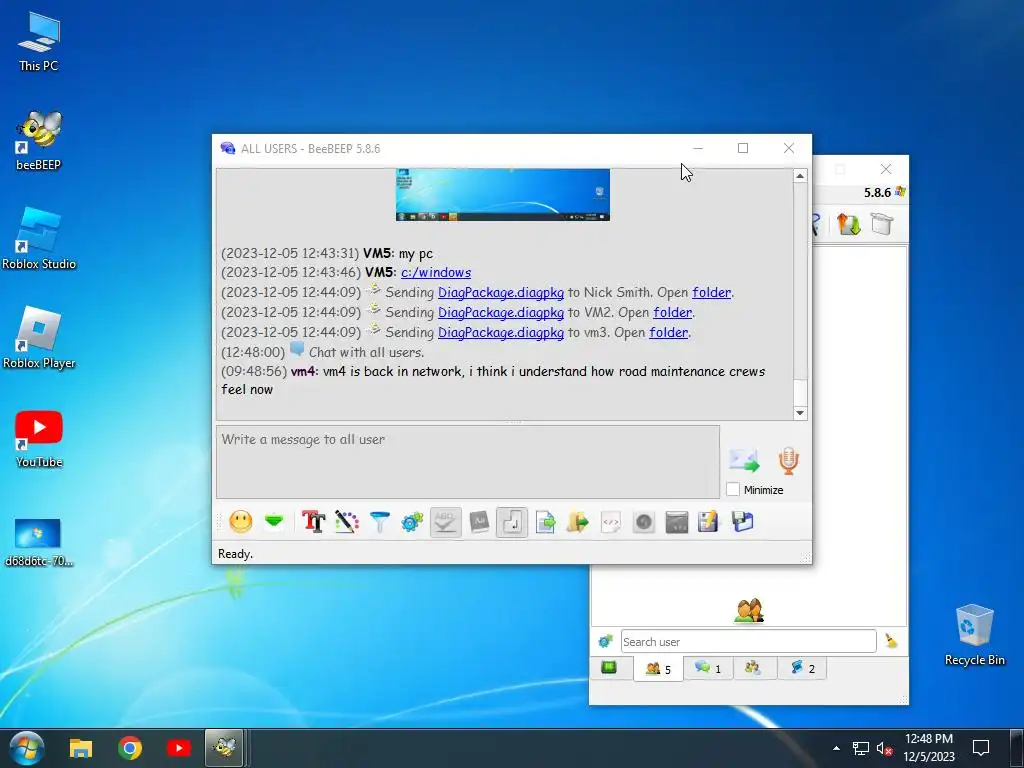Toggle the spell checking (ABC check) button
This screenshot has height=768, width=1024.
[x=445, y=522]
